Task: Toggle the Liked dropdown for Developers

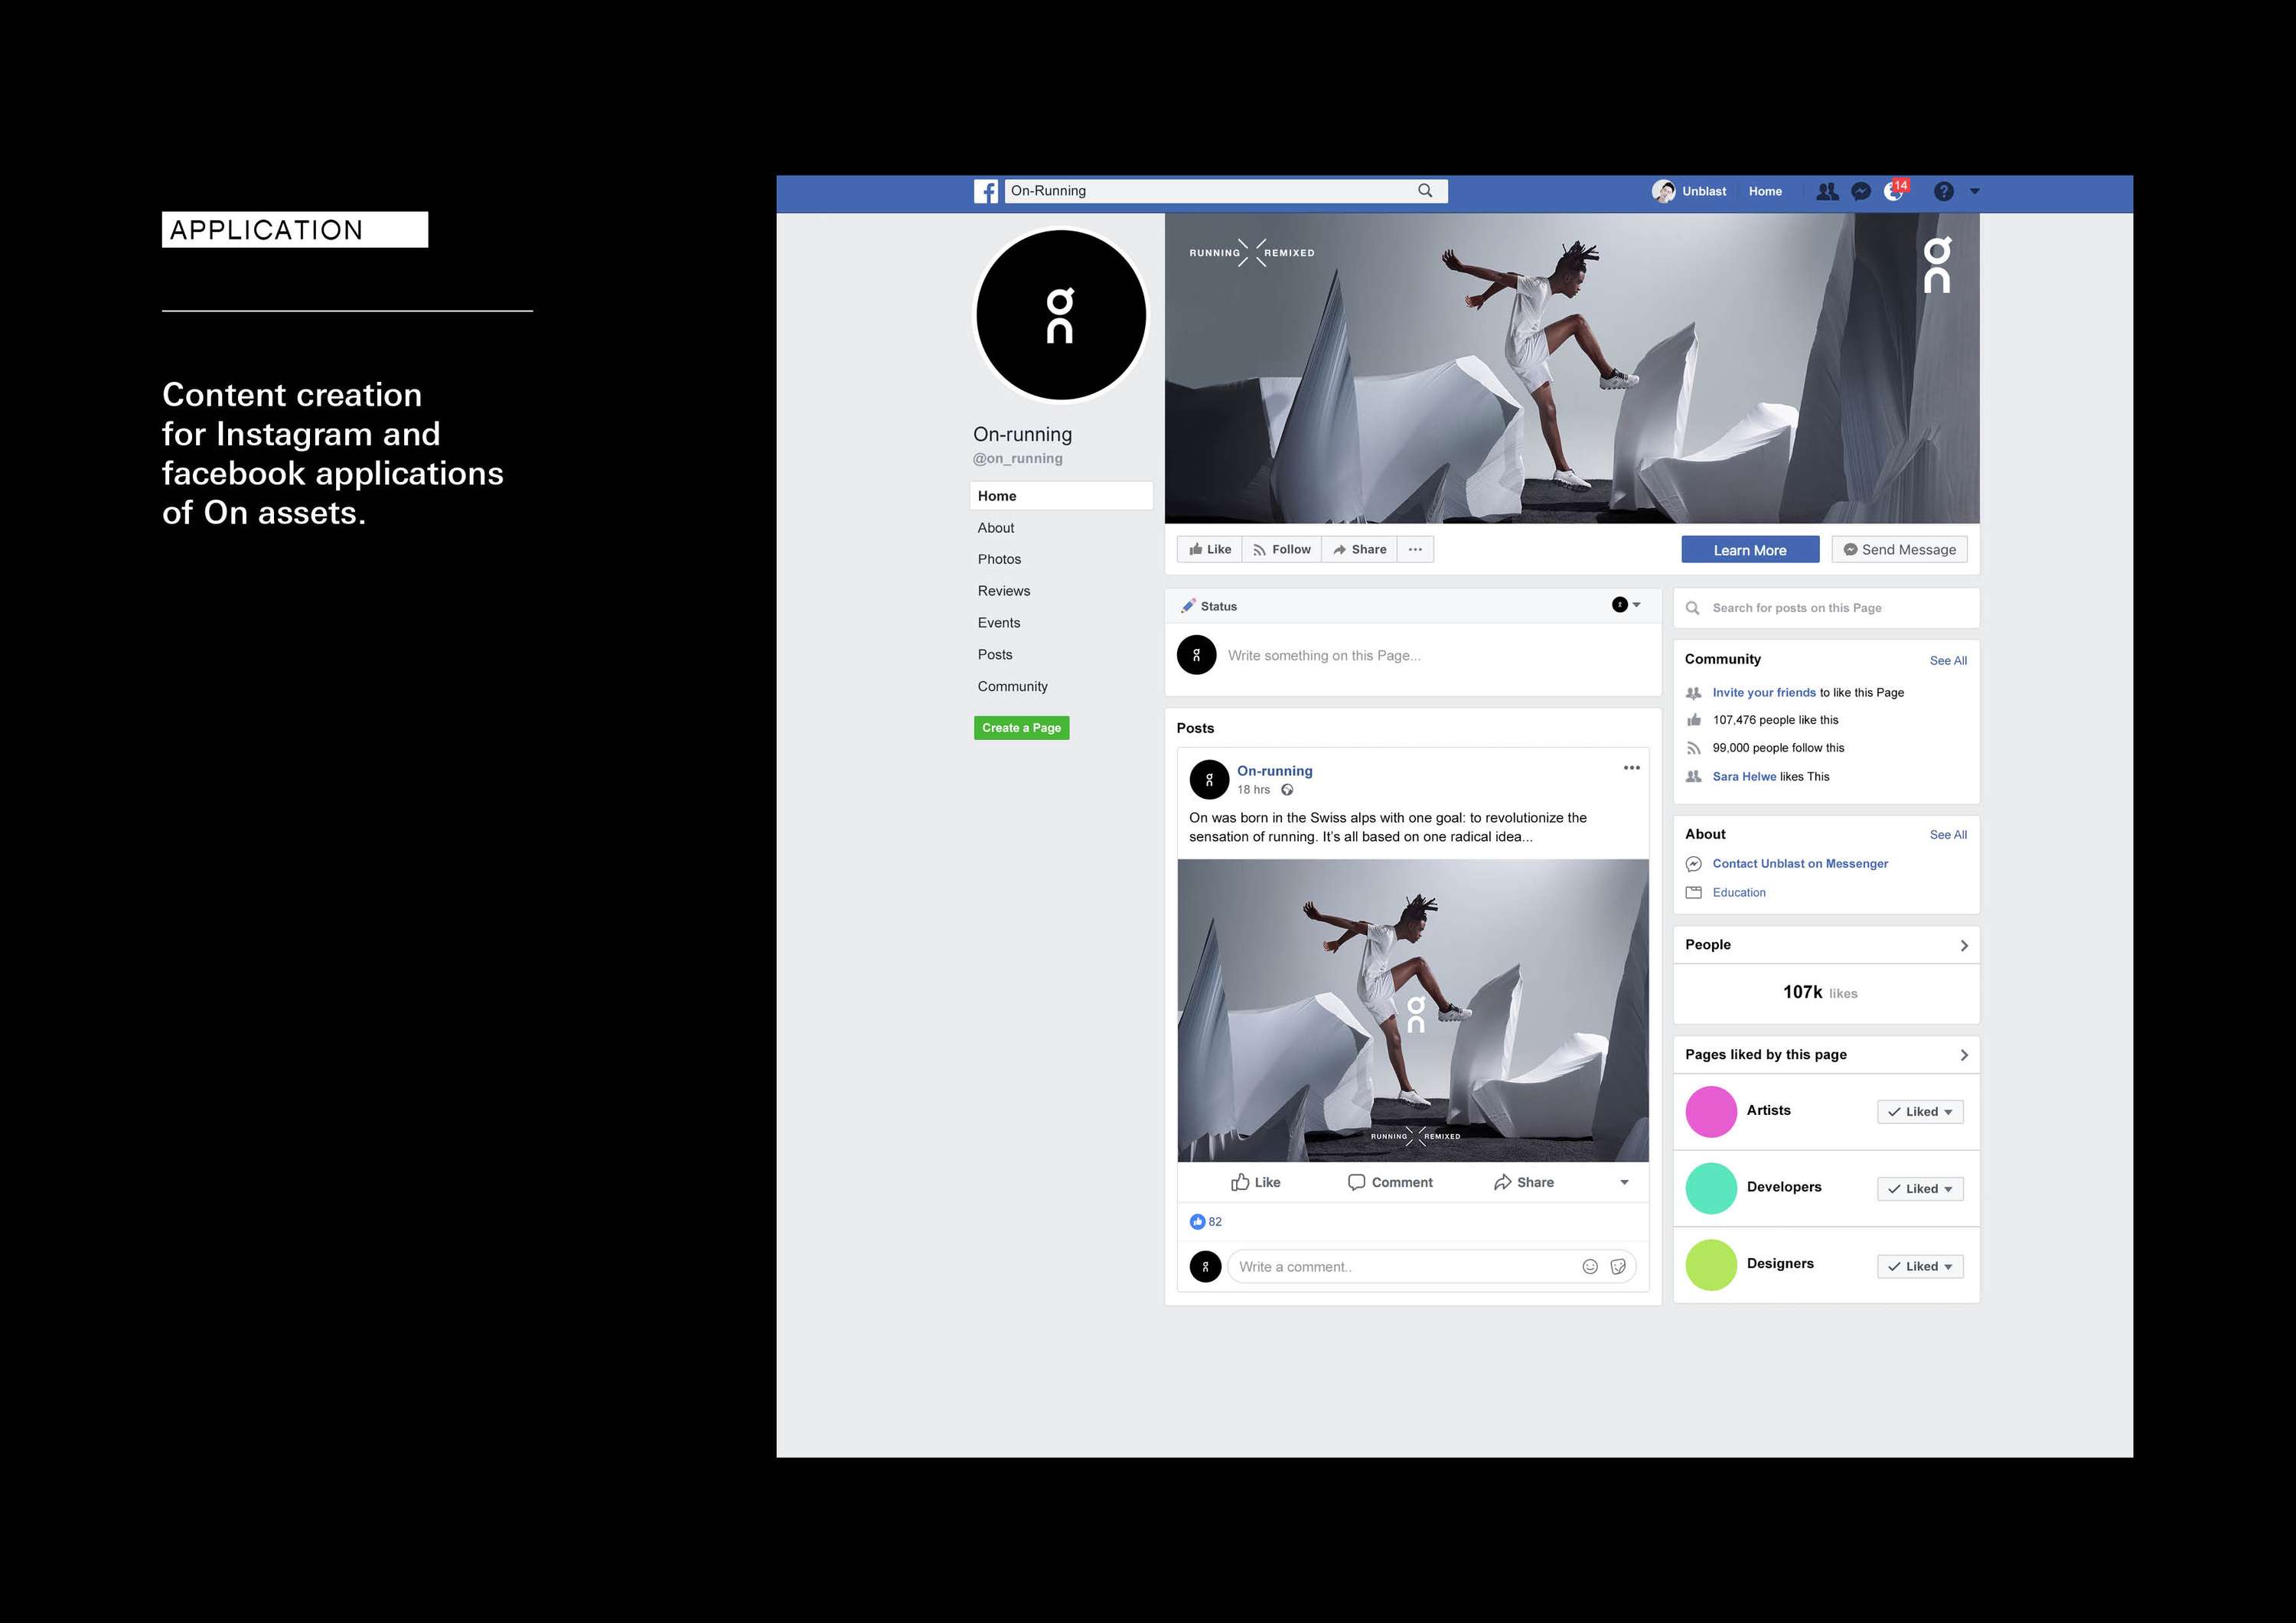Action: click(1920, 1189)
